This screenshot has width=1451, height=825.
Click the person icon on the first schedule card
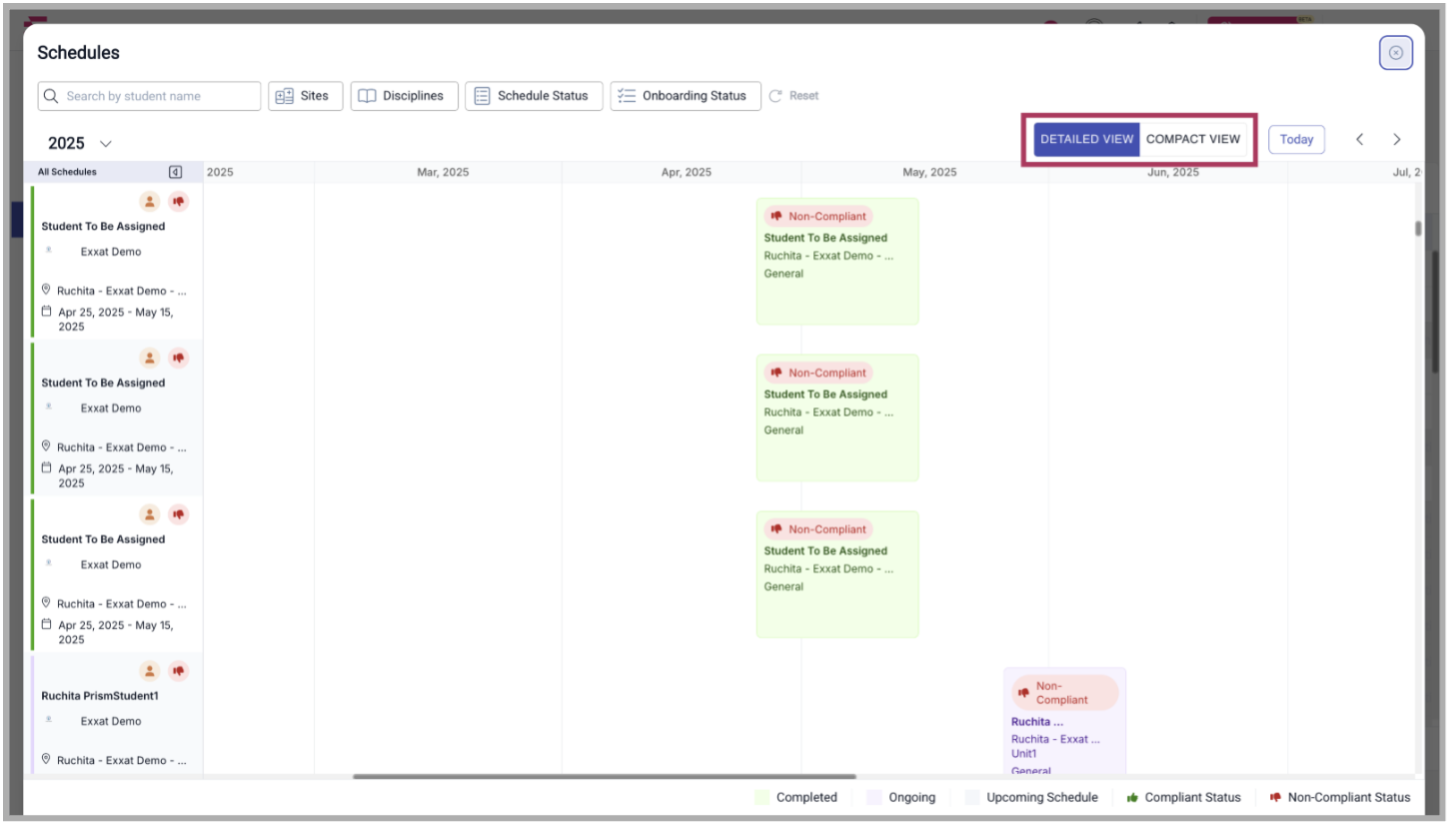click(149, 201)
